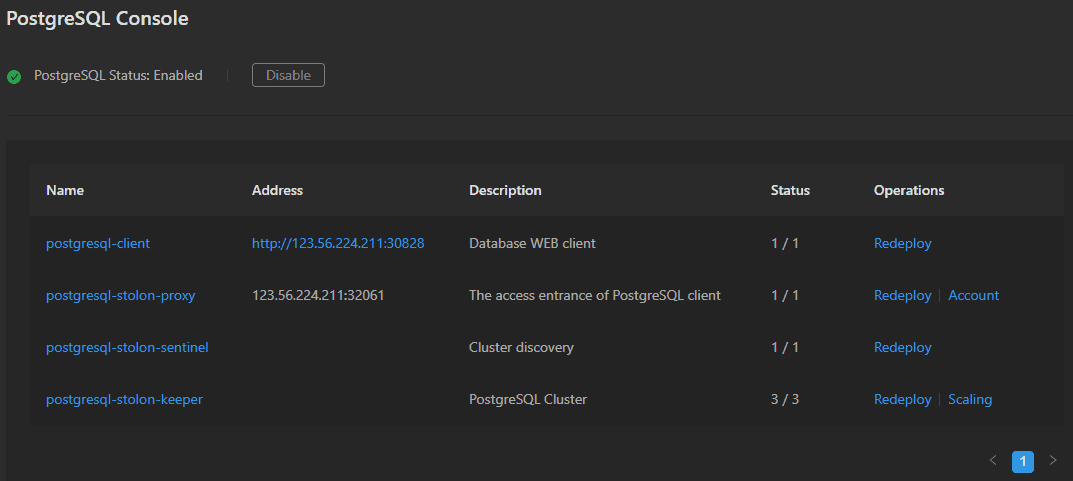The height and width of the screenshot is (481, 1073).
Task: Click the Description column header
Action: [505, 191]
